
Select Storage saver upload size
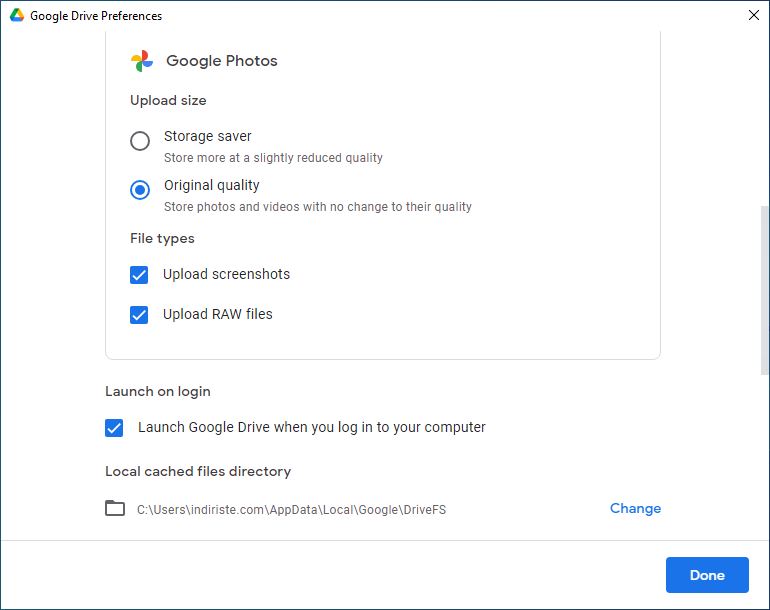(x=140, y=141)
